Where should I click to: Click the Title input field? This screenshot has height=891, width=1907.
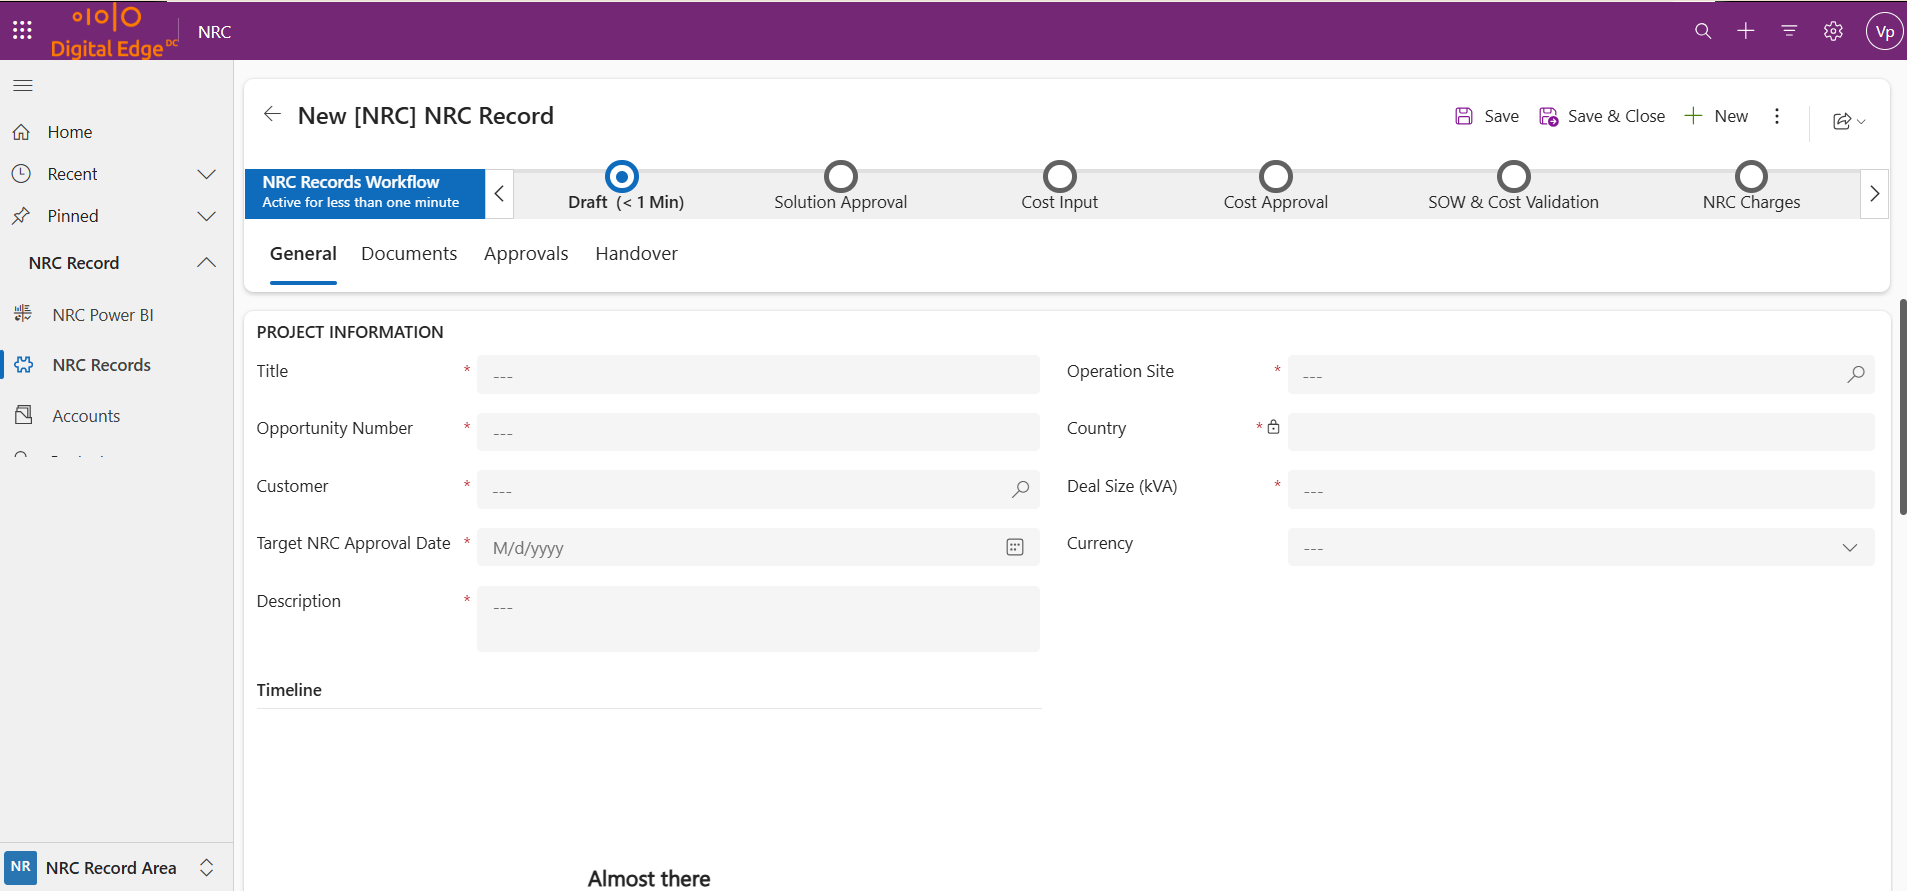(758, 374)
